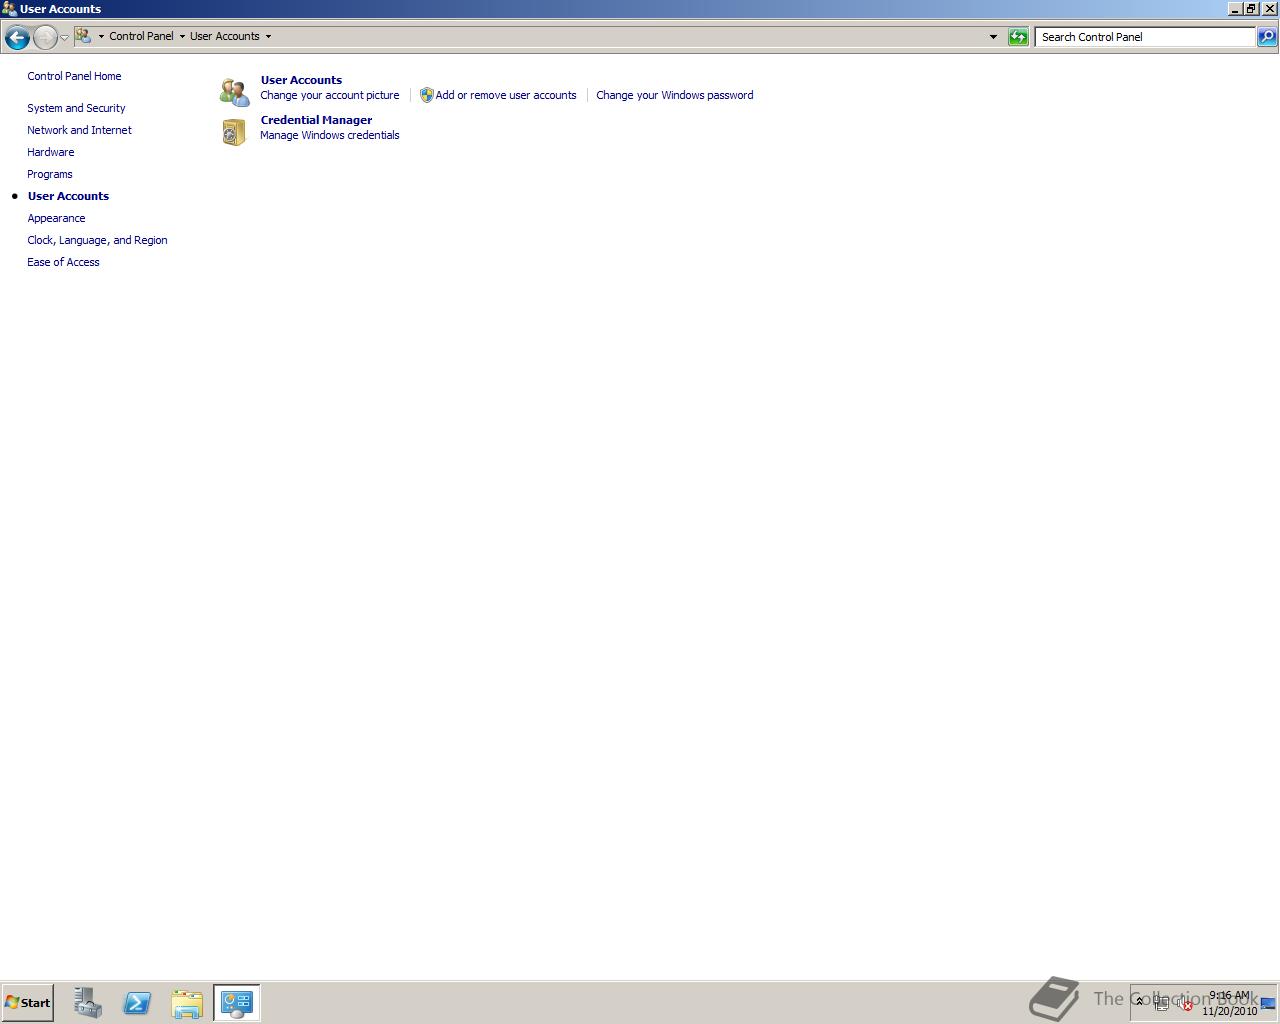Refresh the page with green arrows button

pos(1018,37)
